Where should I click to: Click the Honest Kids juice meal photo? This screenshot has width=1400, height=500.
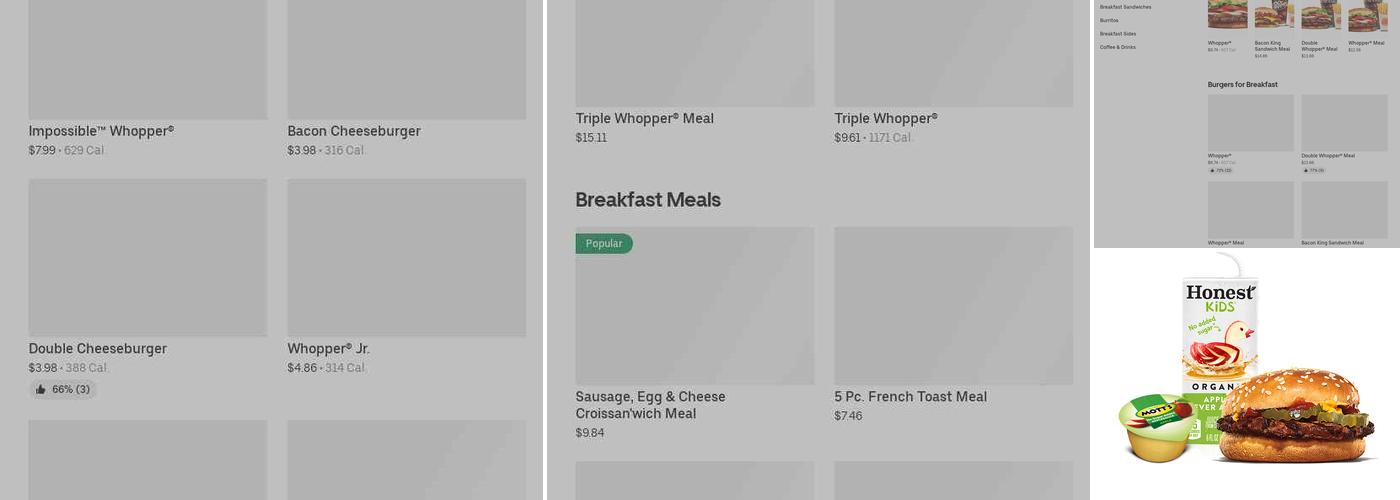[x=1246, y=375]
